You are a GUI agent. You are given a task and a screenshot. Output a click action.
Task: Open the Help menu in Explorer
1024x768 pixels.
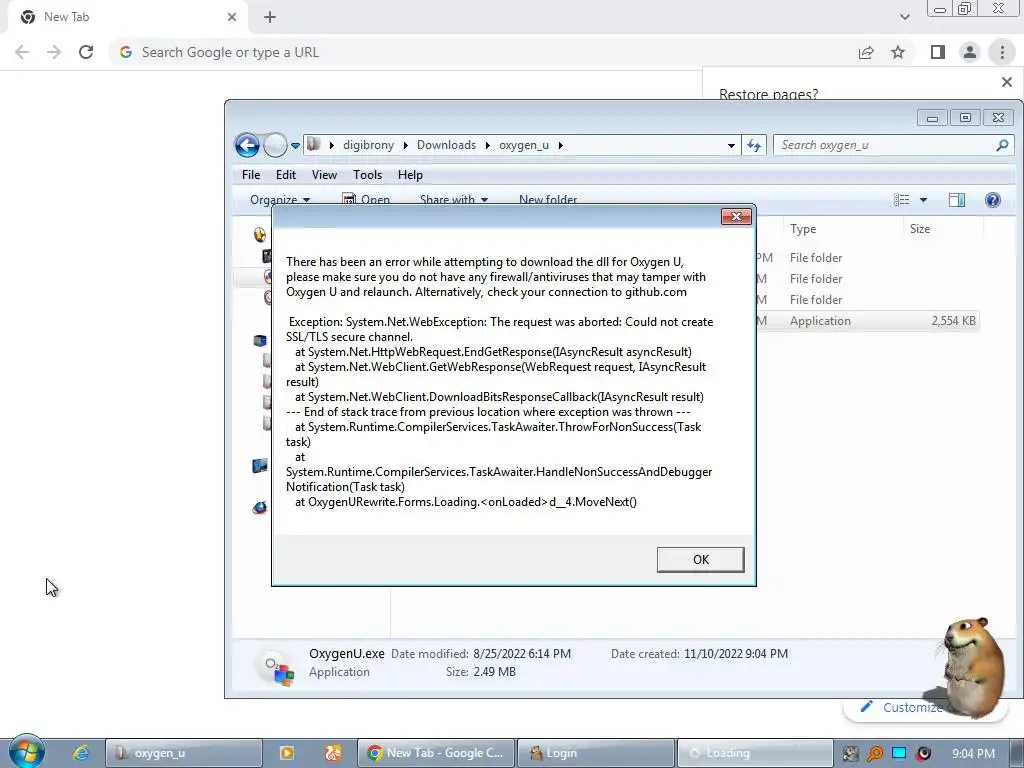[x=410, y=175]
